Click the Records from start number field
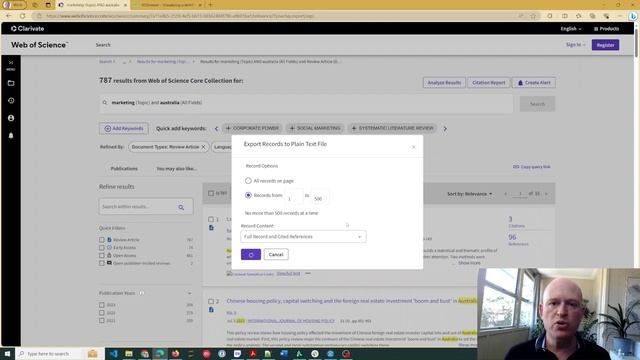Screen dimensions: 640x360 [294, 196]
